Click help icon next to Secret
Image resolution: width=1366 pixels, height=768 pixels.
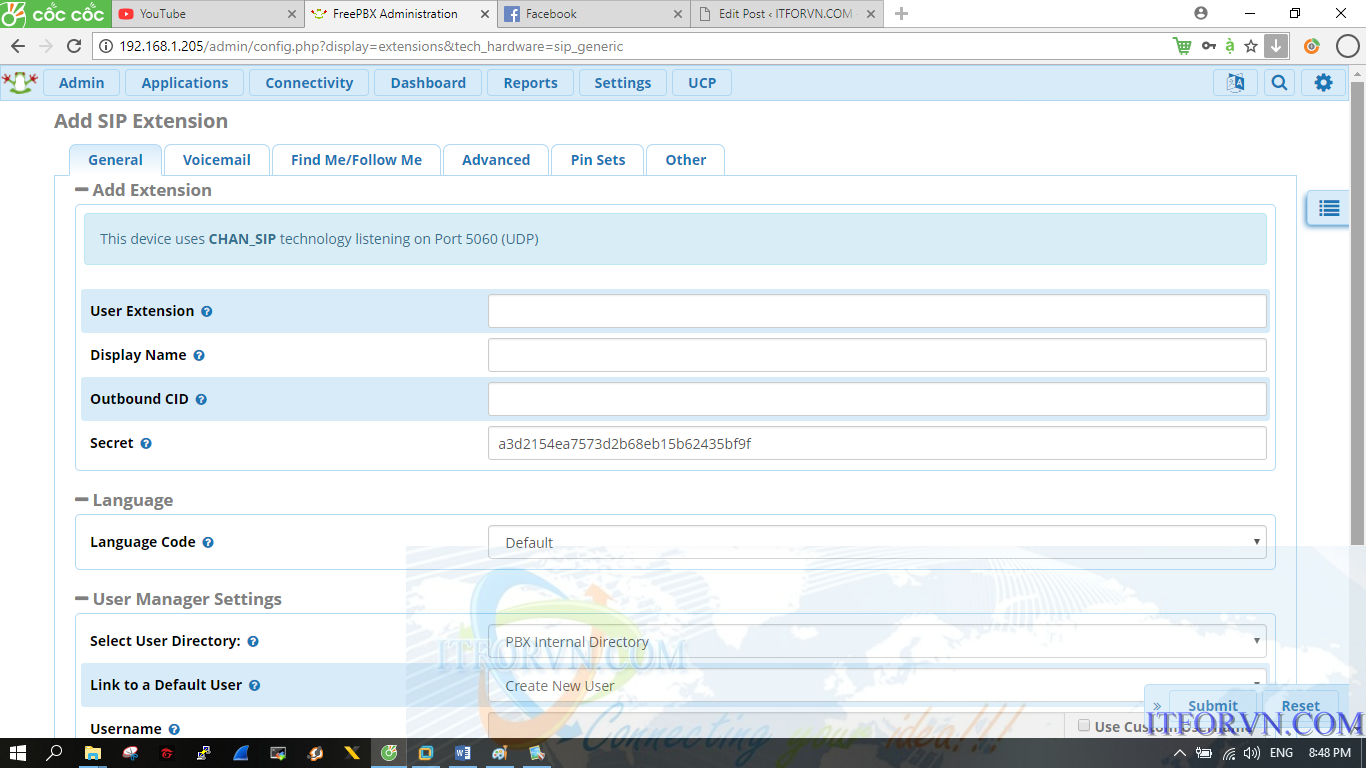pyautogui.click(x=146, y=444)
